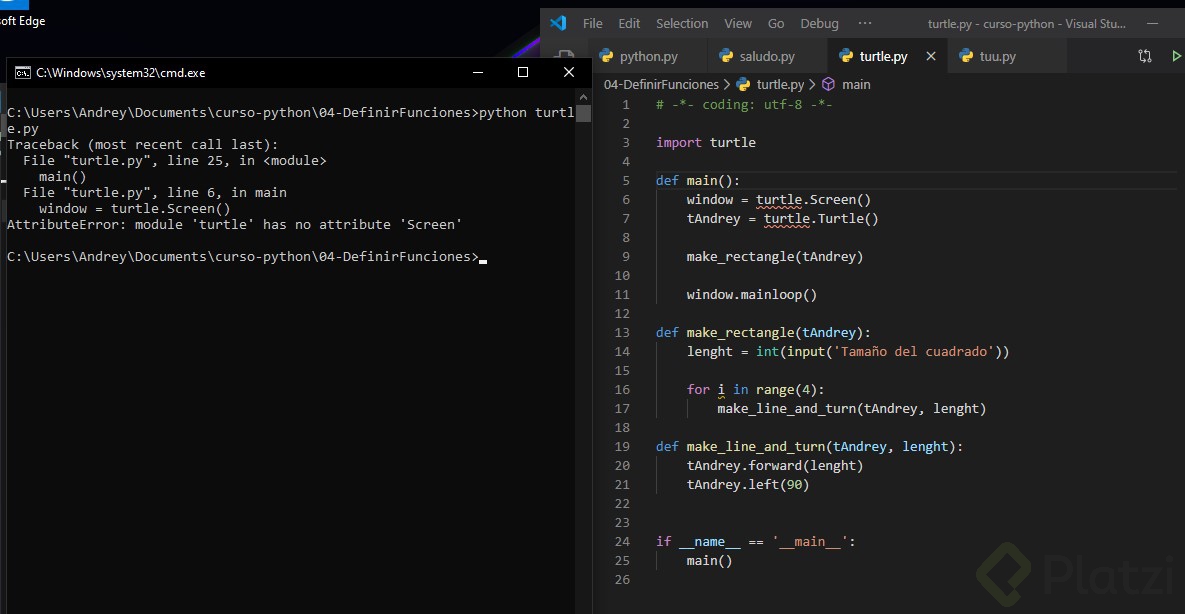Click 'tAndrey = turtle.Turtle()' code line

[x=782, y=219]
